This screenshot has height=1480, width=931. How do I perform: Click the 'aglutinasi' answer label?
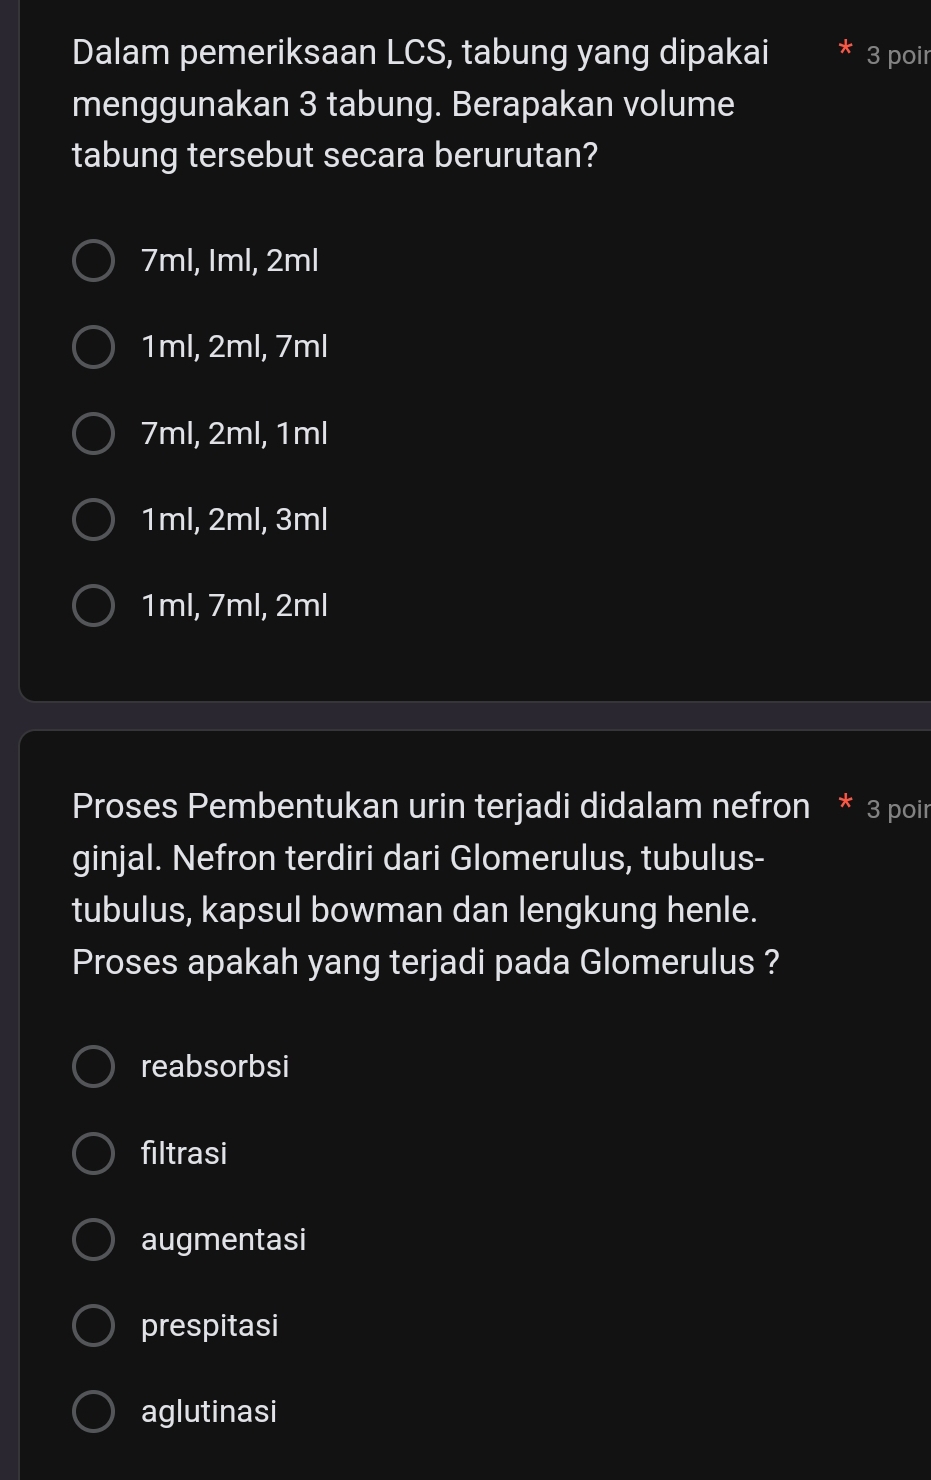coord(209,1412)
